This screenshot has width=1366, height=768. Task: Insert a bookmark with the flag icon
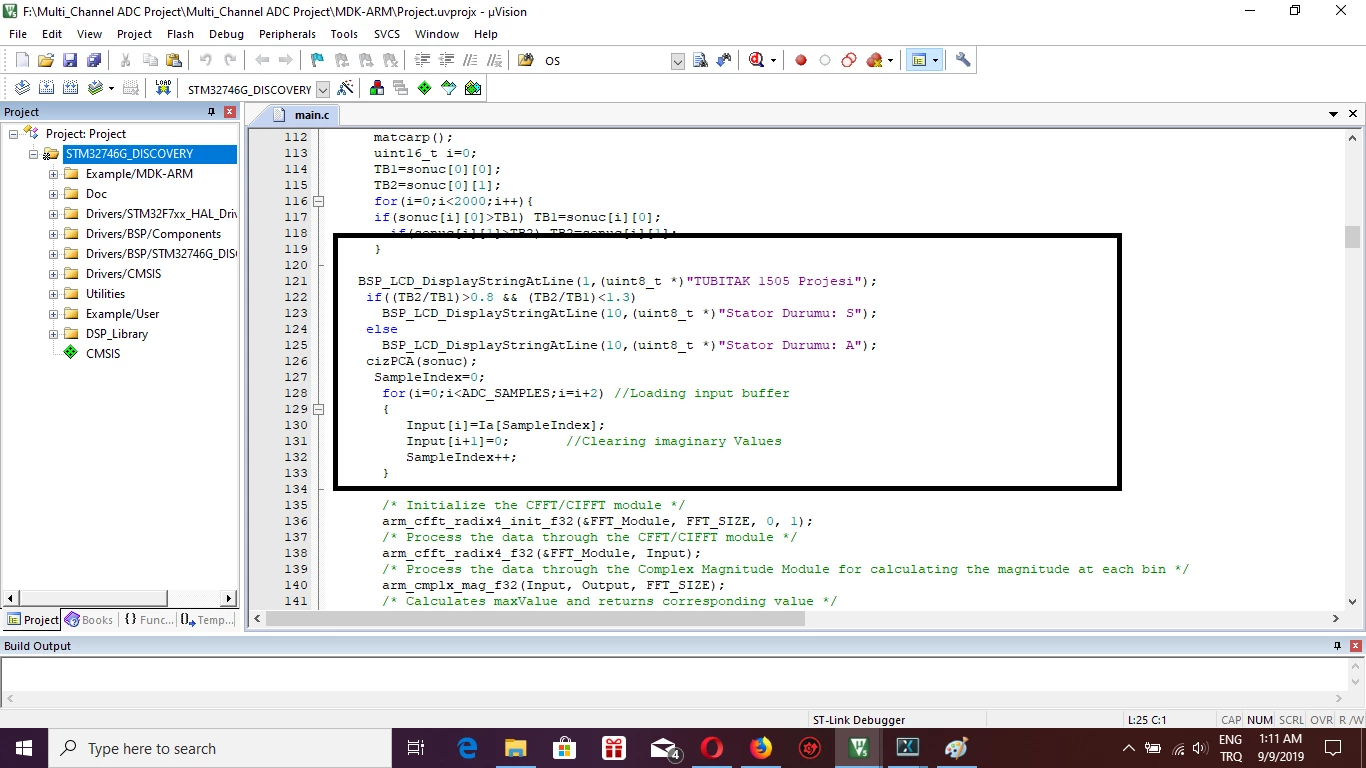coord(317,60)
